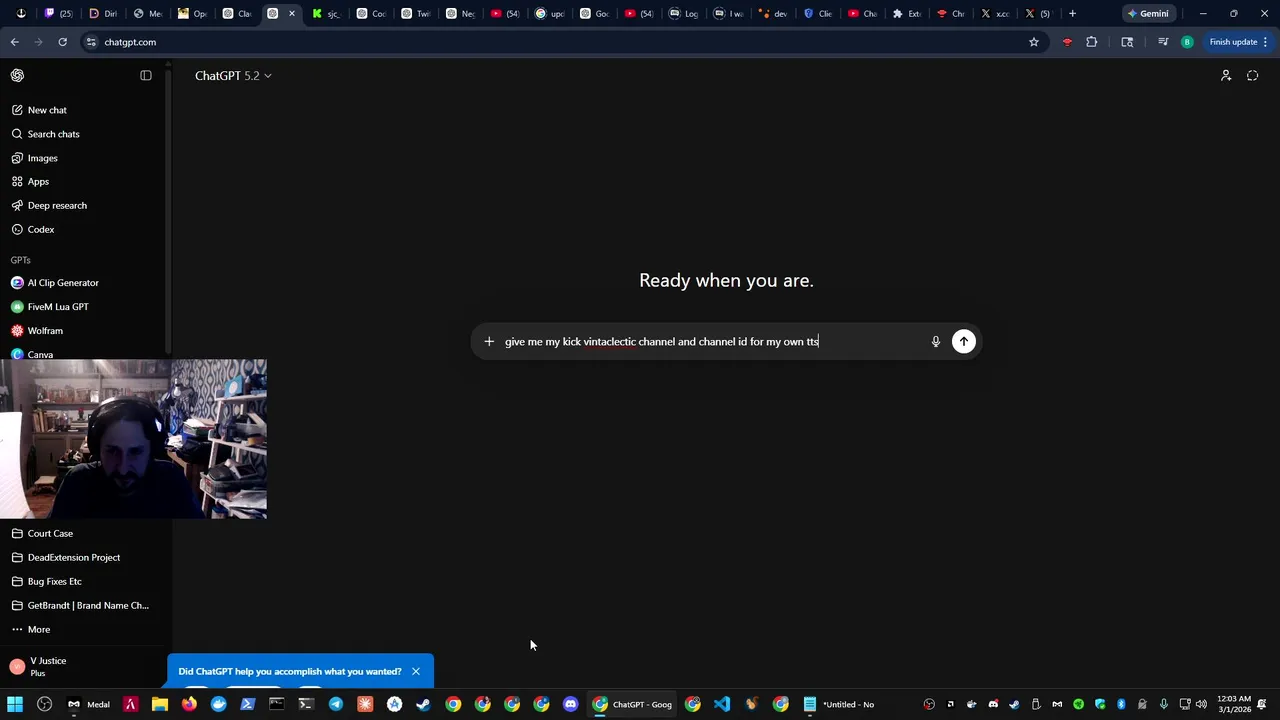Switch to the 'dev' browser tab
The image size is (1280, 720).
(x=774, y=14)
